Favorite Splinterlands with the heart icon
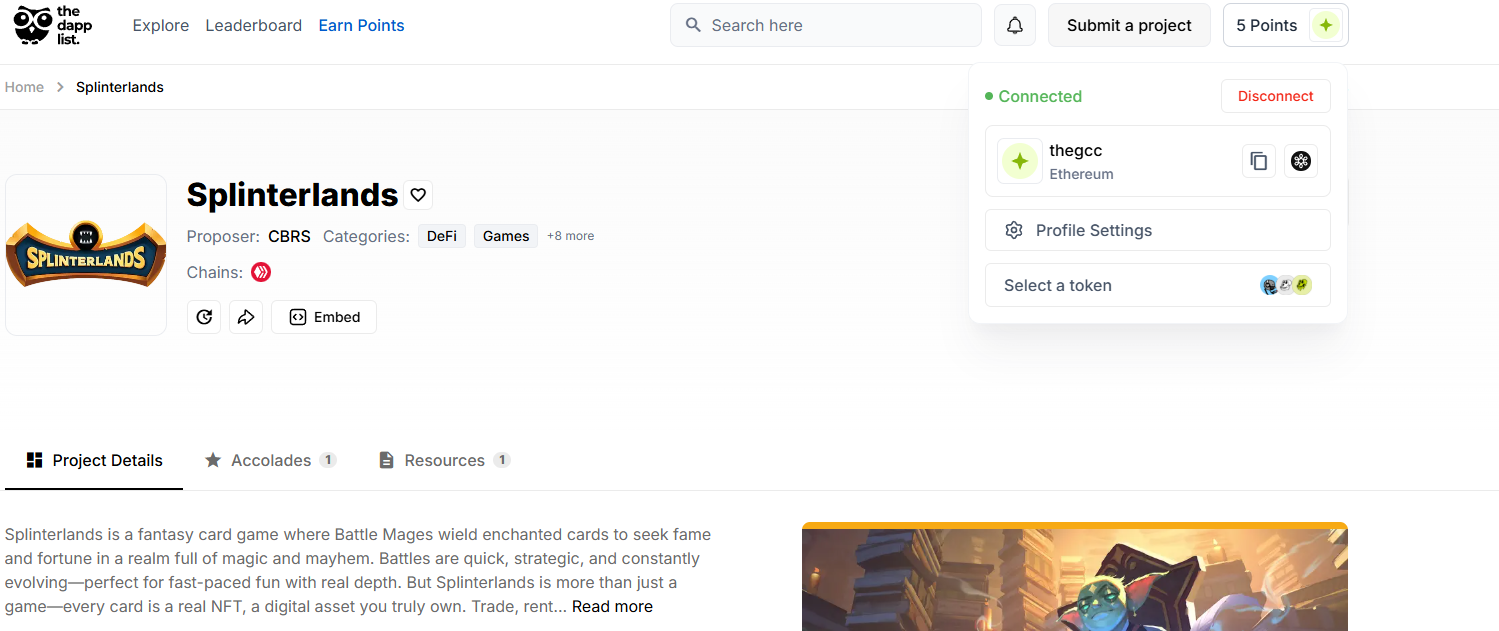The height and width of the screenshot is (631, 1499). point(418,194)
